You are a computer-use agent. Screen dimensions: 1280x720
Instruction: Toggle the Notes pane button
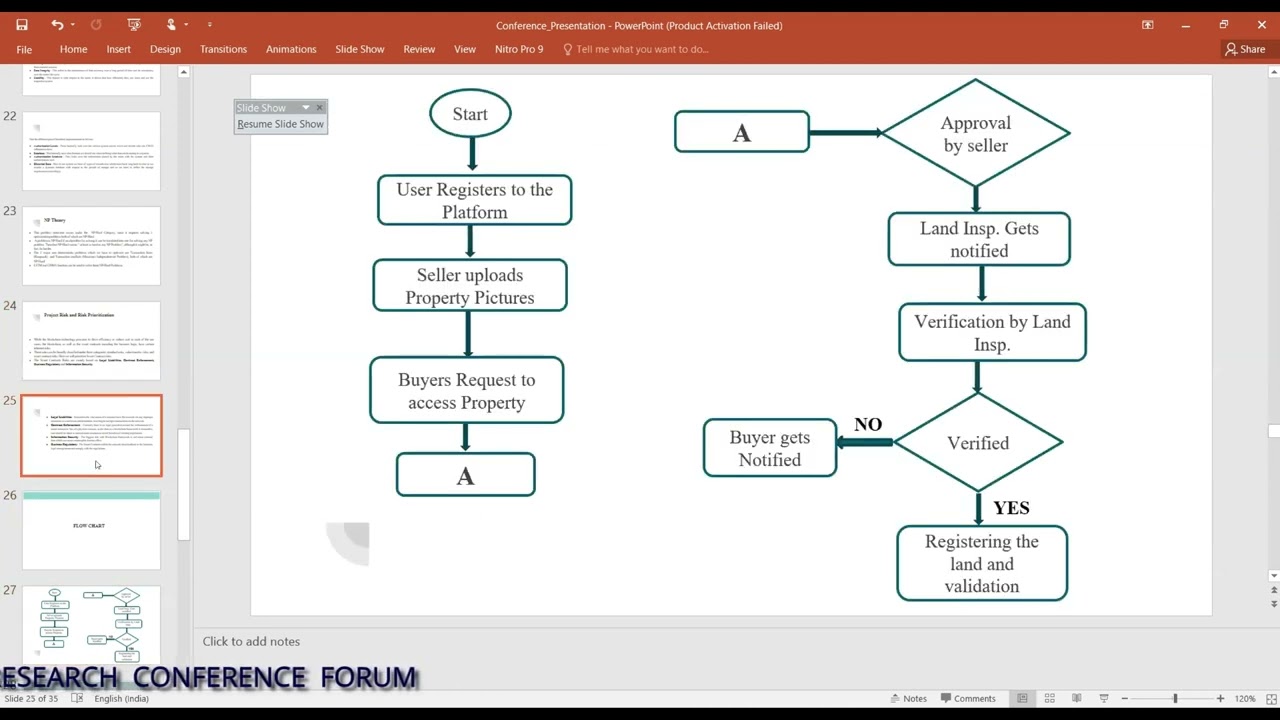pos(907,699)
